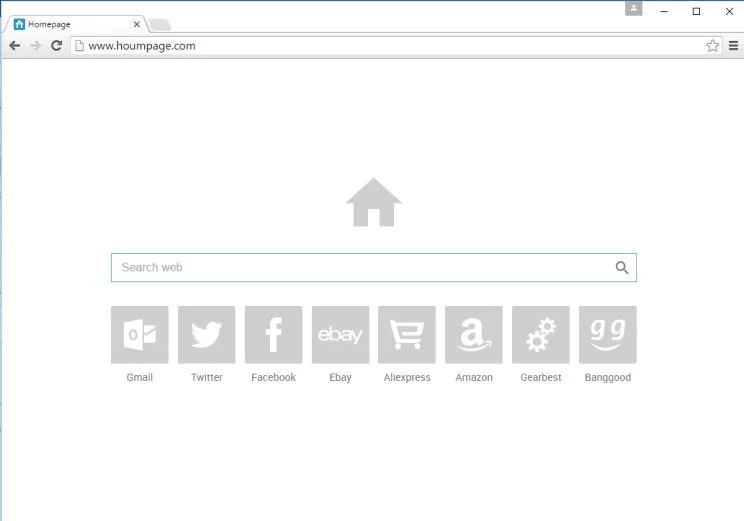Open the Gearbest gears tile
This screenshot has width=744, height=521.
pyautogui.click(x=540, y=335)
